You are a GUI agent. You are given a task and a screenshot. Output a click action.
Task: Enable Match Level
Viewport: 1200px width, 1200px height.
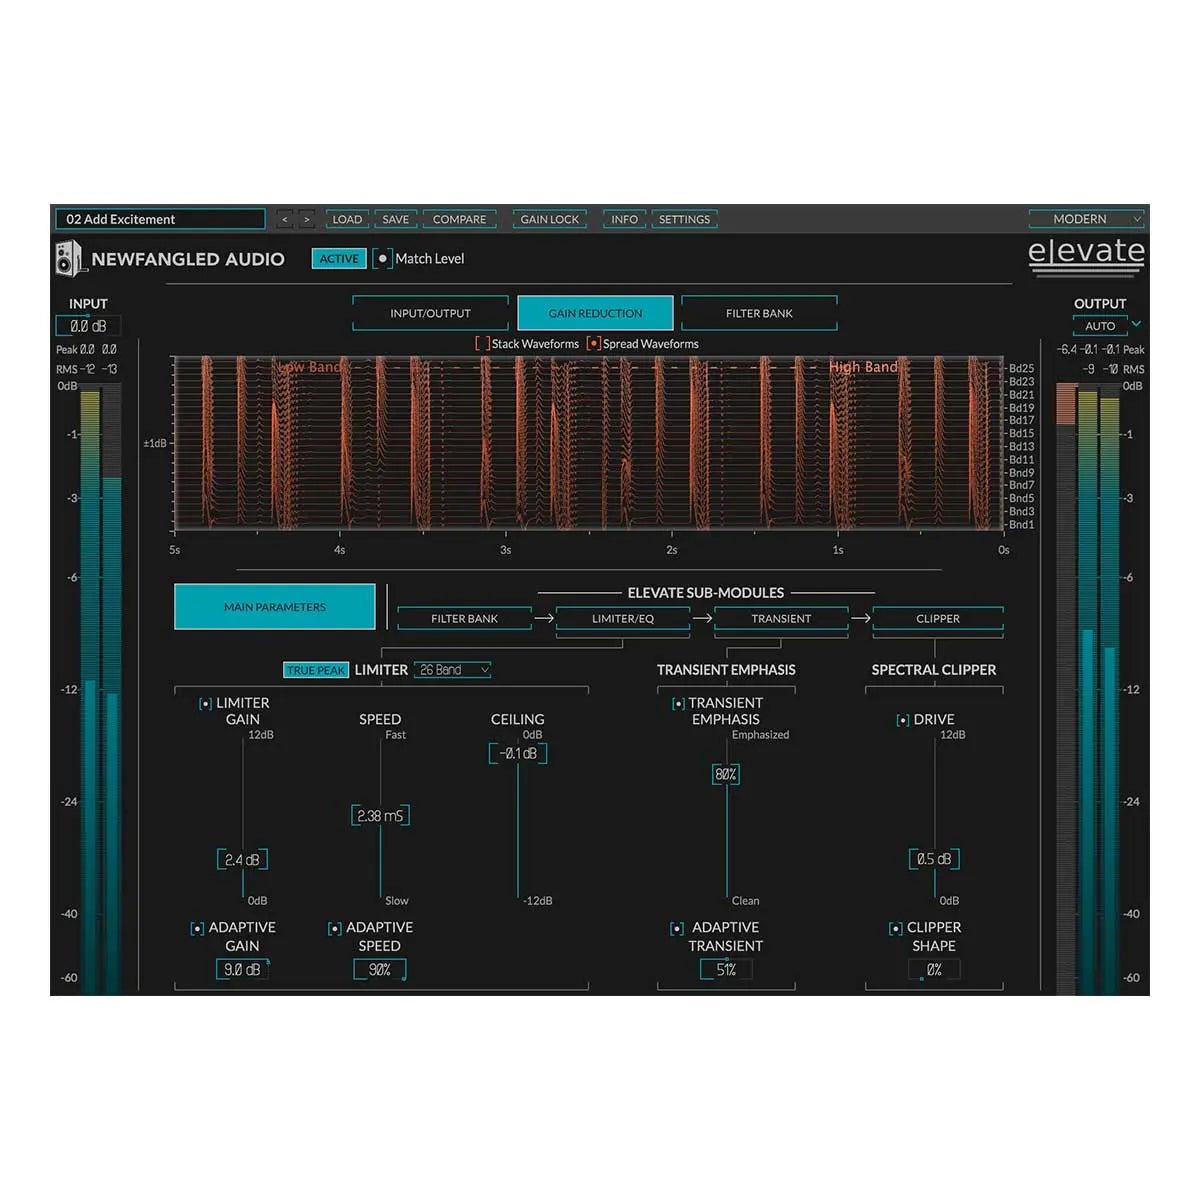click(x=382, y=258)
